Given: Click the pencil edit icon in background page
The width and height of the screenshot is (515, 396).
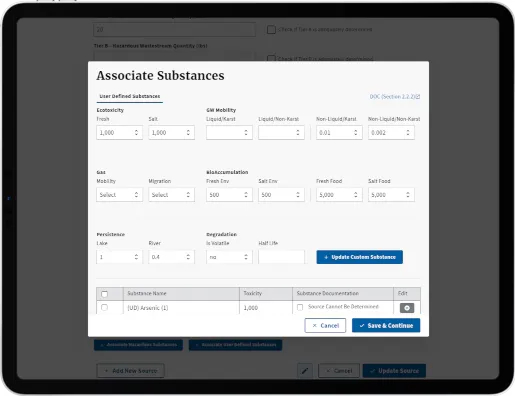Looking at the screenshot, I should 305,371.
